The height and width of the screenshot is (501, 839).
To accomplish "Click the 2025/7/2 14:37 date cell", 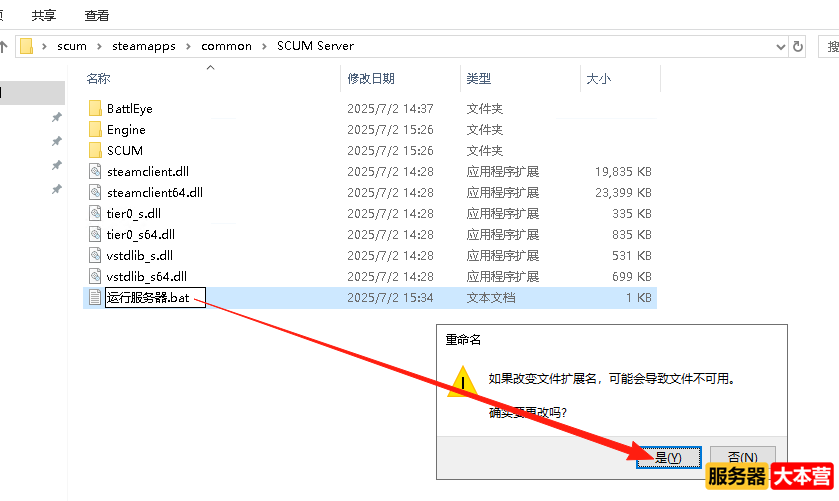I will [390, 109].
